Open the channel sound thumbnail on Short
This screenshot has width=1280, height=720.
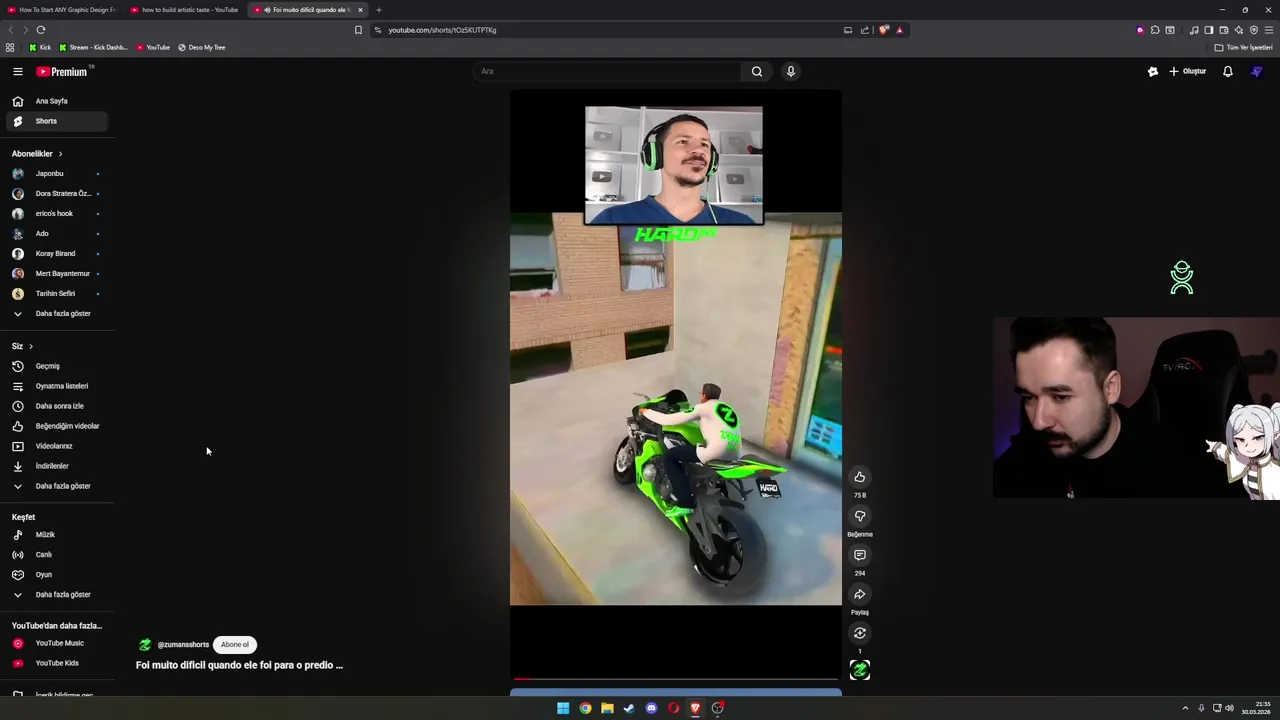click(860, 670)
